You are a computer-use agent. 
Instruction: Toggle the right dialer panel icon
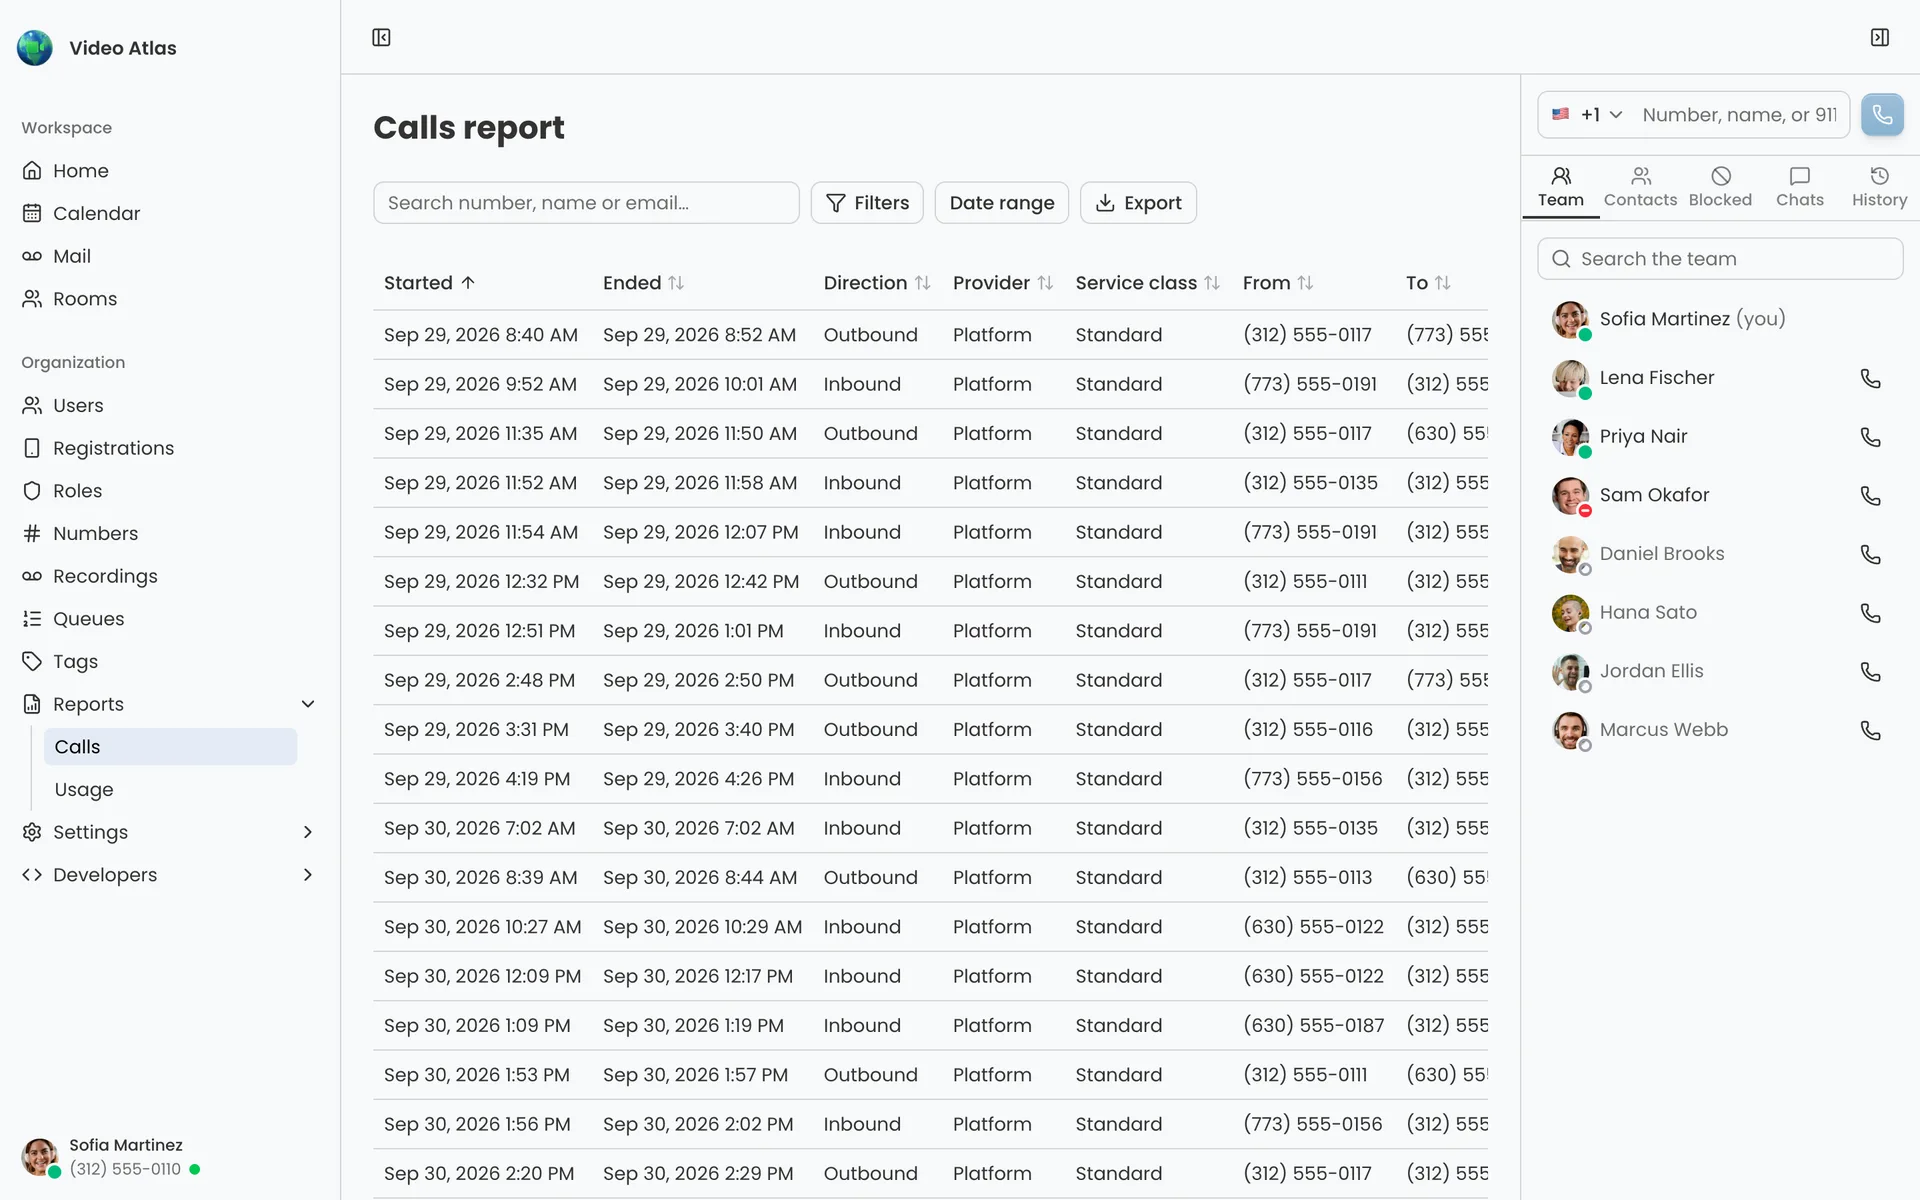pyautogui.click(x=1880, y=37)
